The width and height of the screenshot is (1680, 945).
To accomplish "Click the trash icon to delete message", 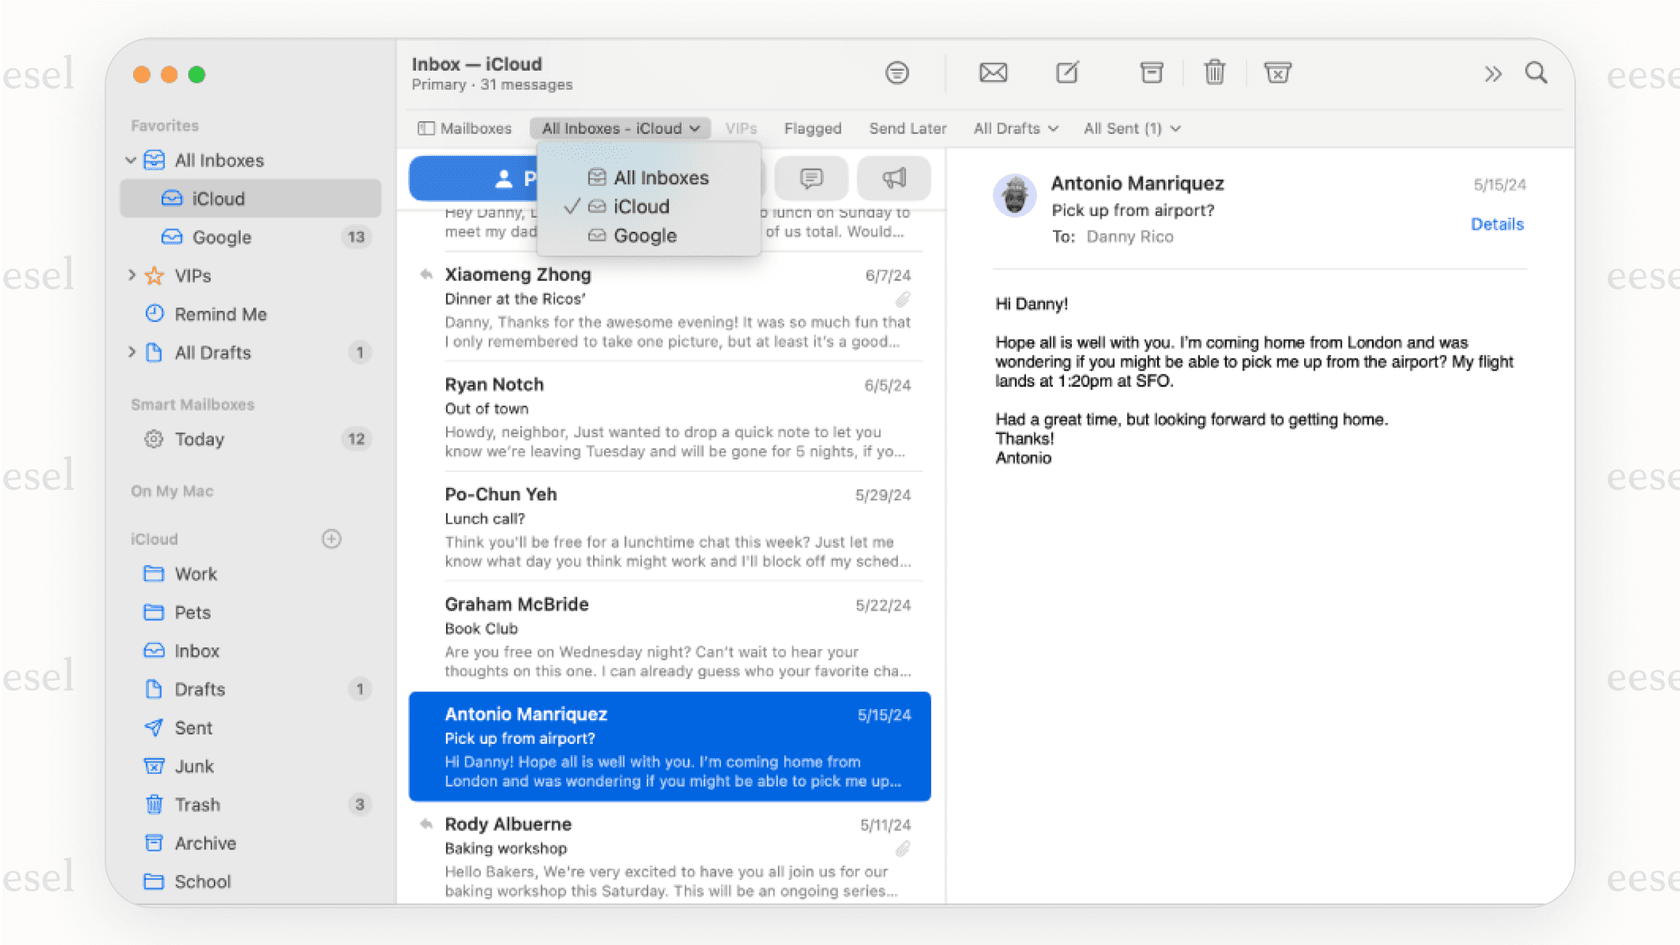I will pos(1214,72).
